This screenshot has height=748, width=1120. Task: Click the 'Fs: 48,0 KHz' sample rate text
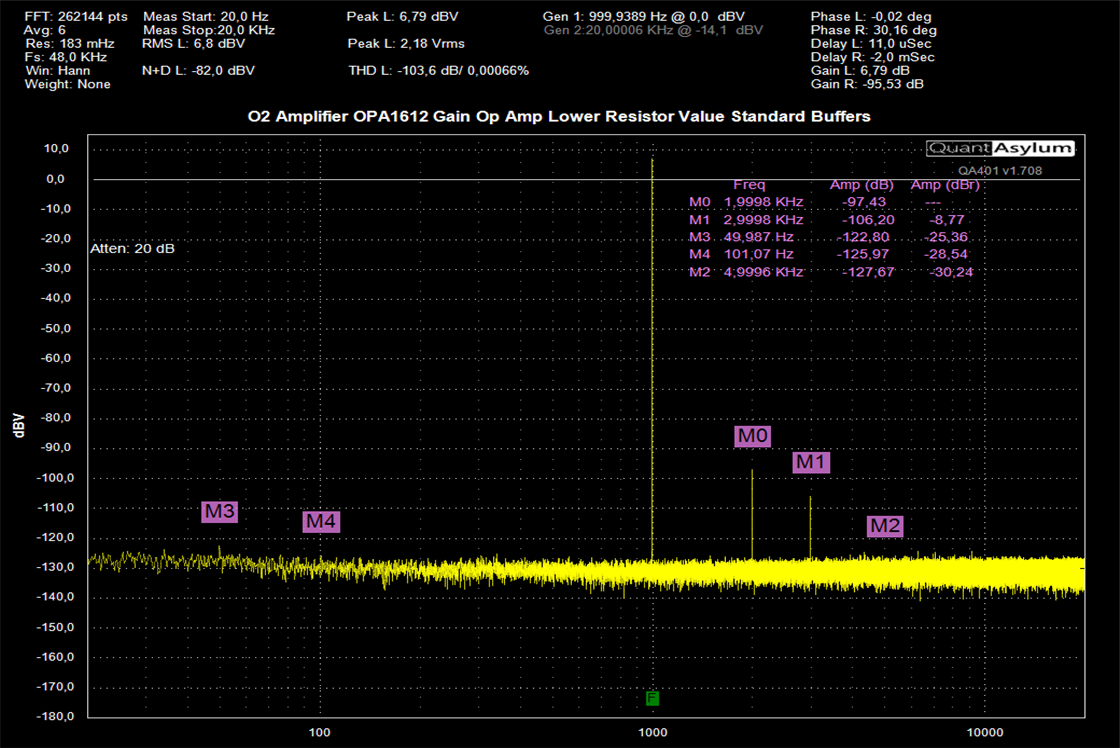pos(66,57)
